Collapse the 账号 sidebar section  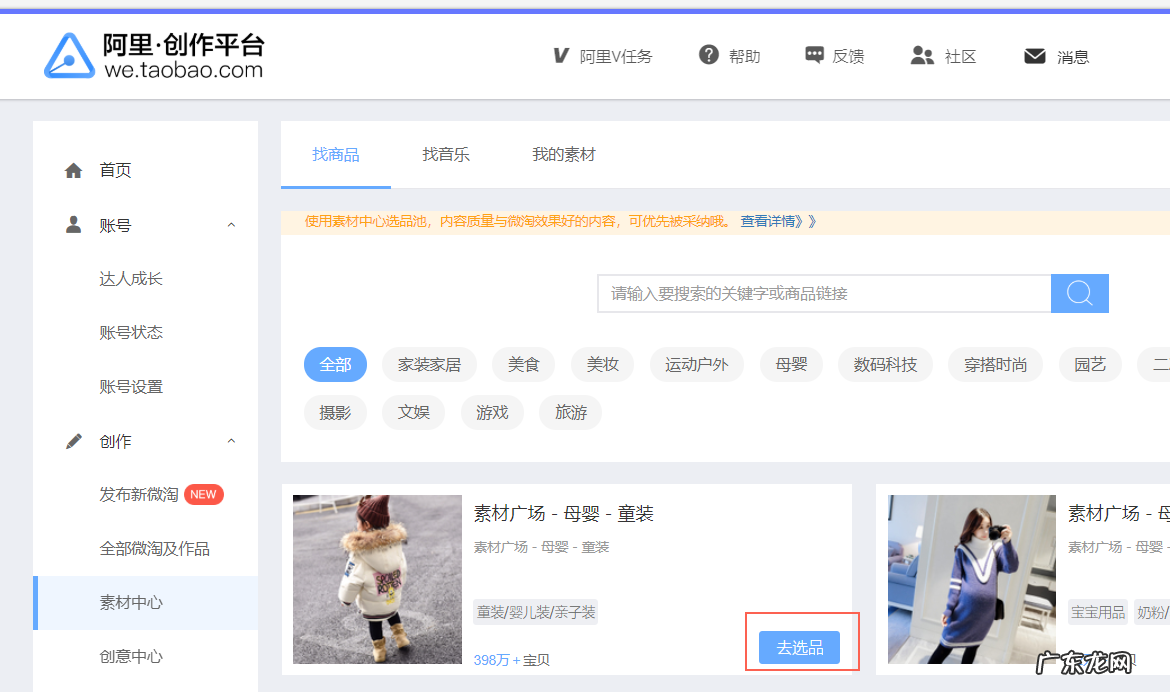pos(231,225)
